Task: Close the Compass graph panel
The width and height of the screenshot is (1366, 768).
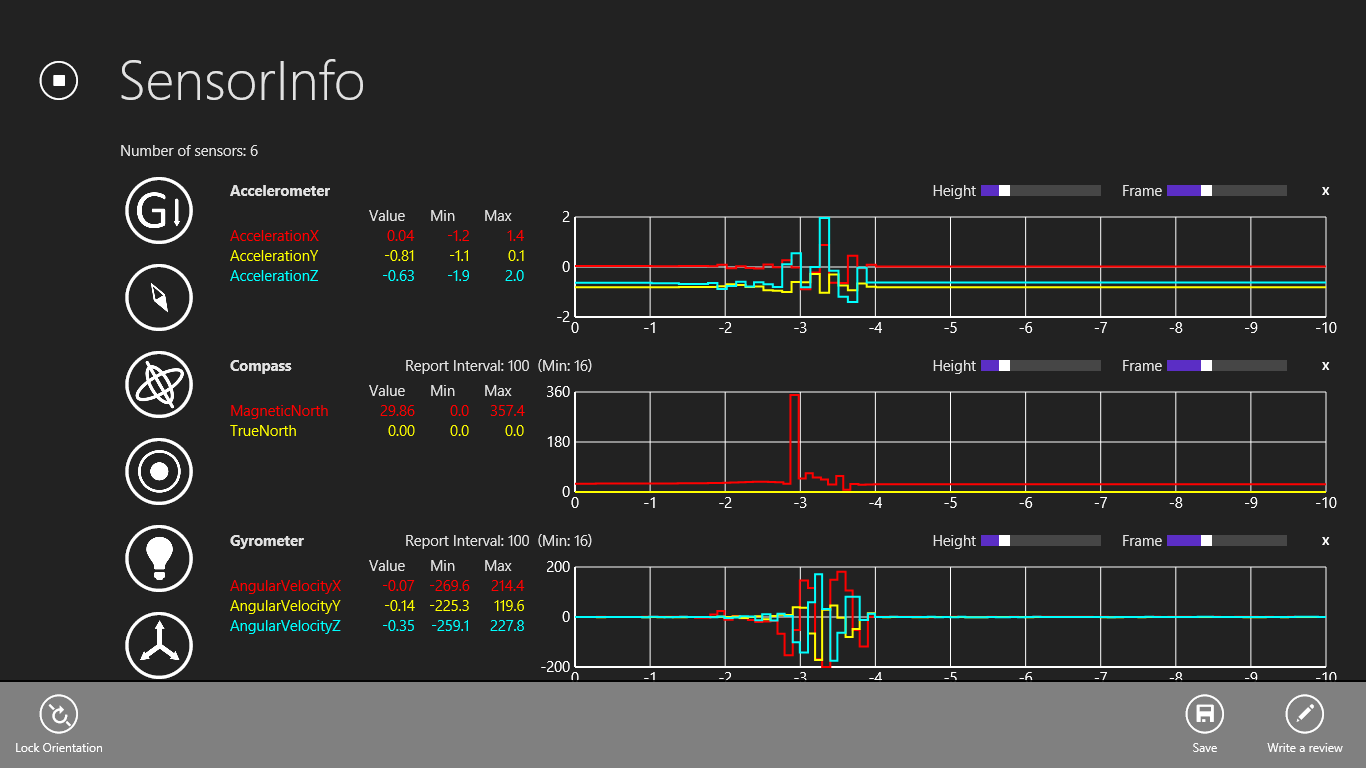Action: 1325,365
